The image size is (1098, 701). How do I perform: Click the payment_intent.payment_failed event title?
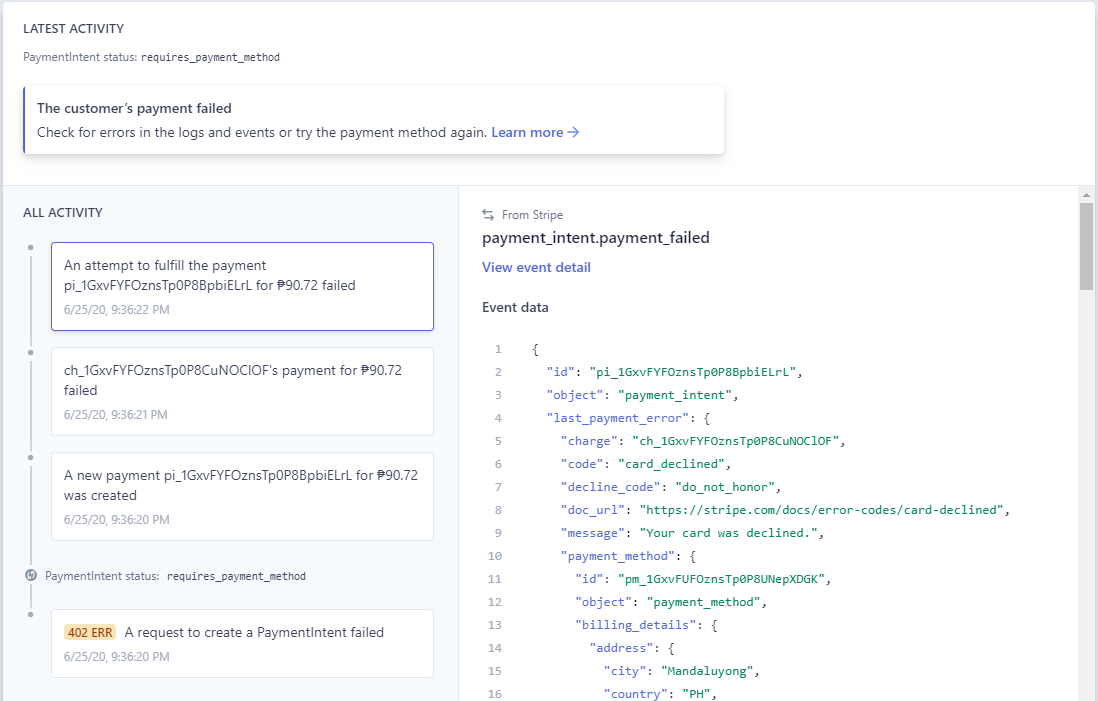point(596,238)
